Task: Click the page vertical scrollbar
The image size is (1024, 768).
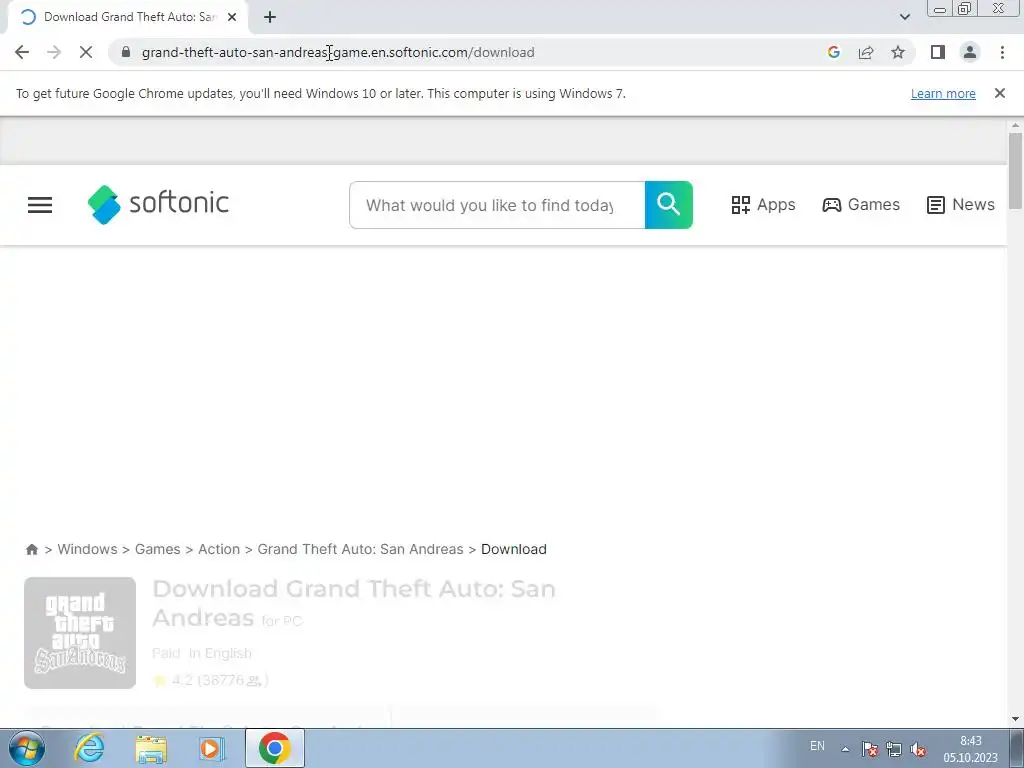Action: coord(1015,171)
